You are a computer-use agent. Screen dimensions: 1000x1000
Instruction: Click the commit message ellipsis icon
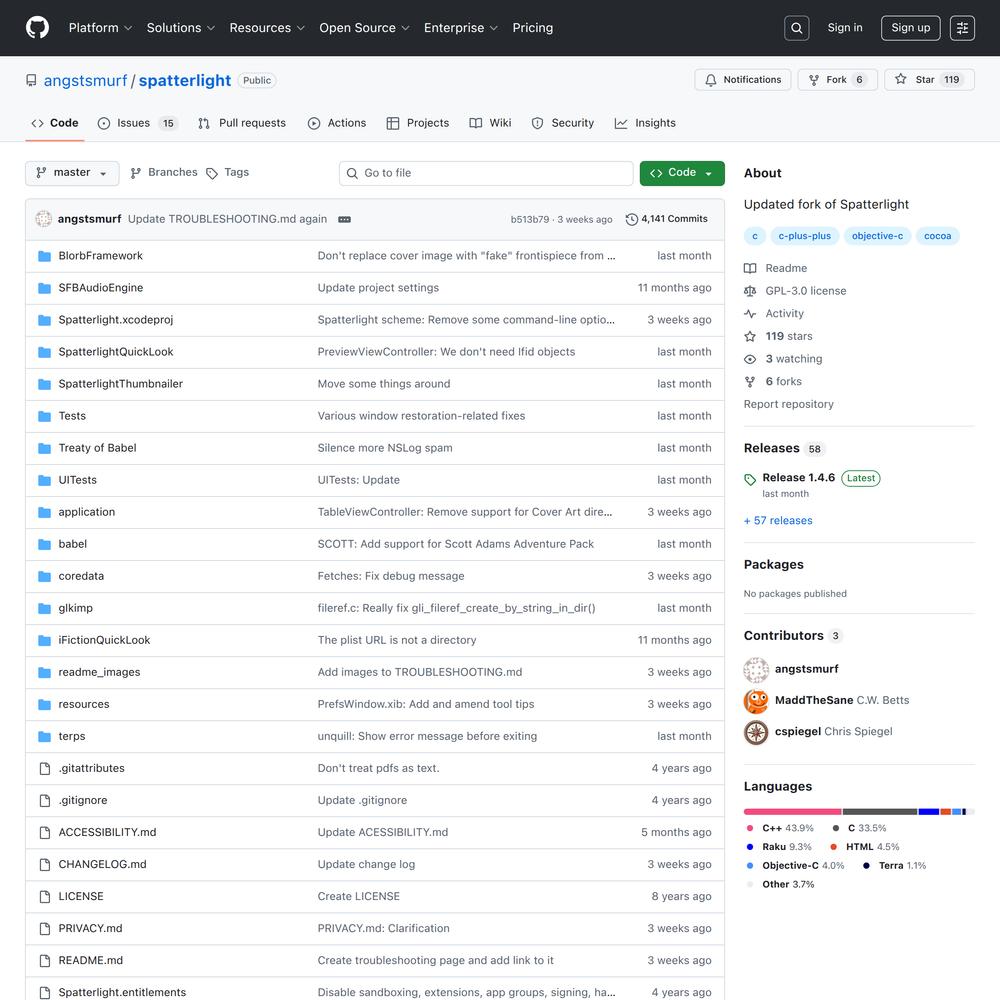[x=344, y=219]
